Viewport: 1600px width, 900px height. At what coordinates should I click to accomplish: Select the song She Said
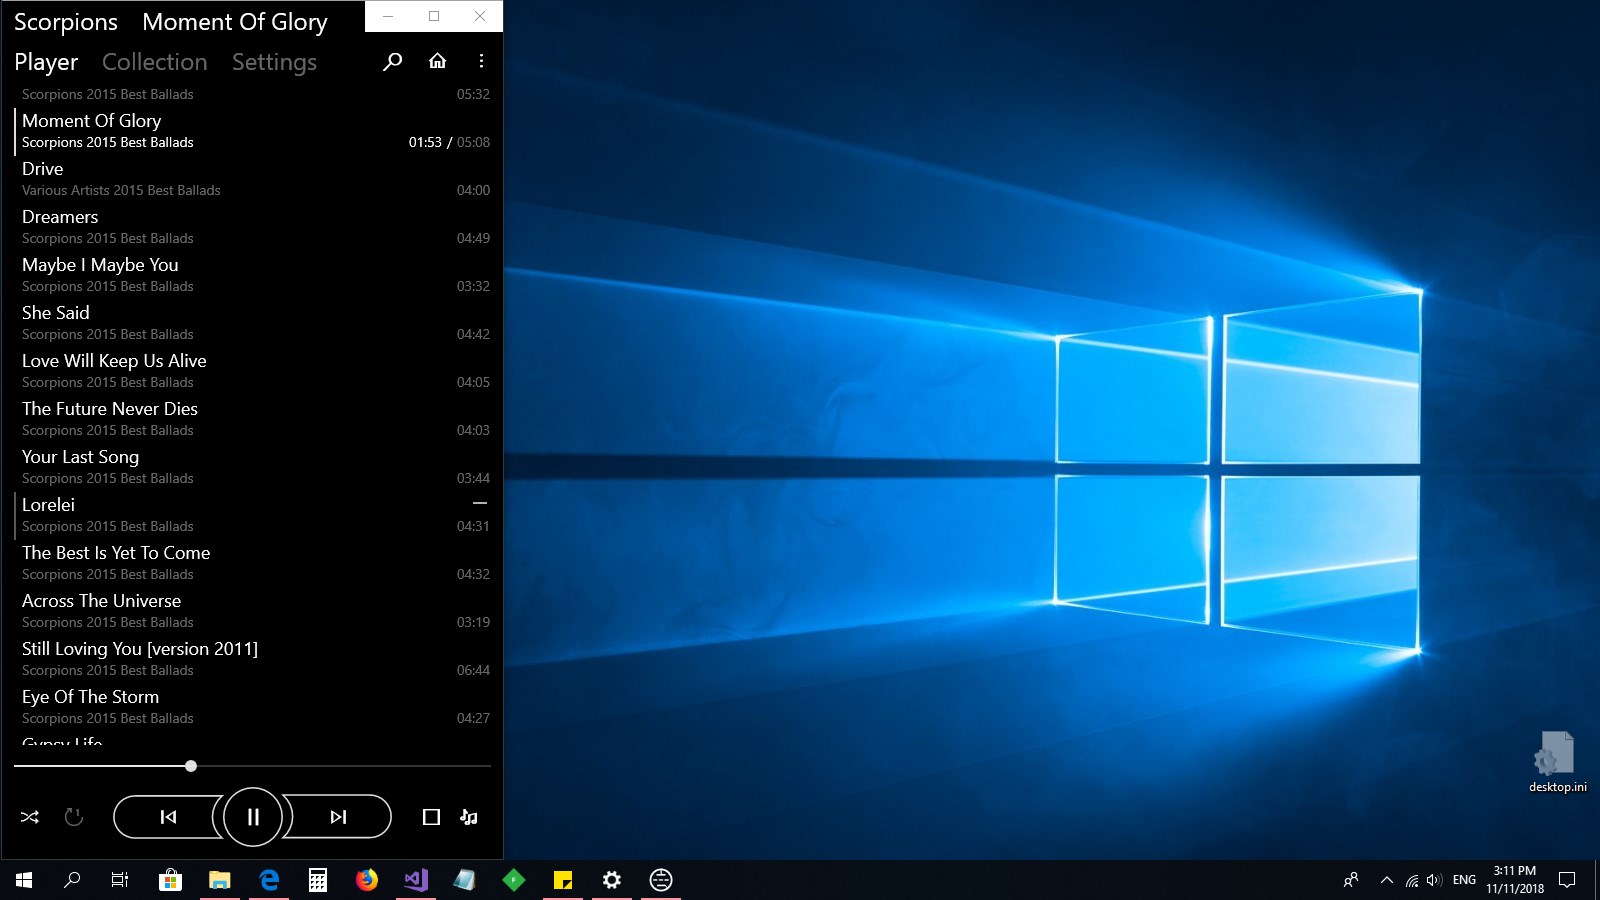coord(56,313)
